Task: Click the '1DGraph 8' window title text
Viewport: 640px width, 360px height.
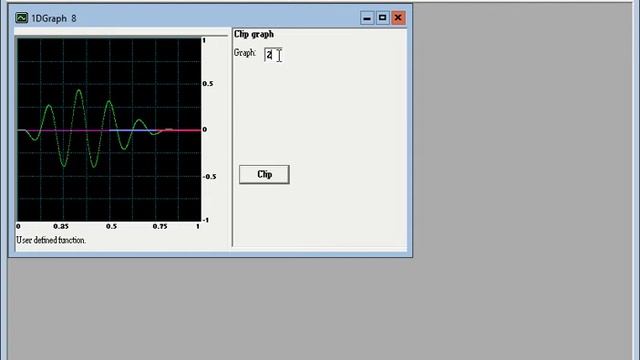Action: pos(54,18)
